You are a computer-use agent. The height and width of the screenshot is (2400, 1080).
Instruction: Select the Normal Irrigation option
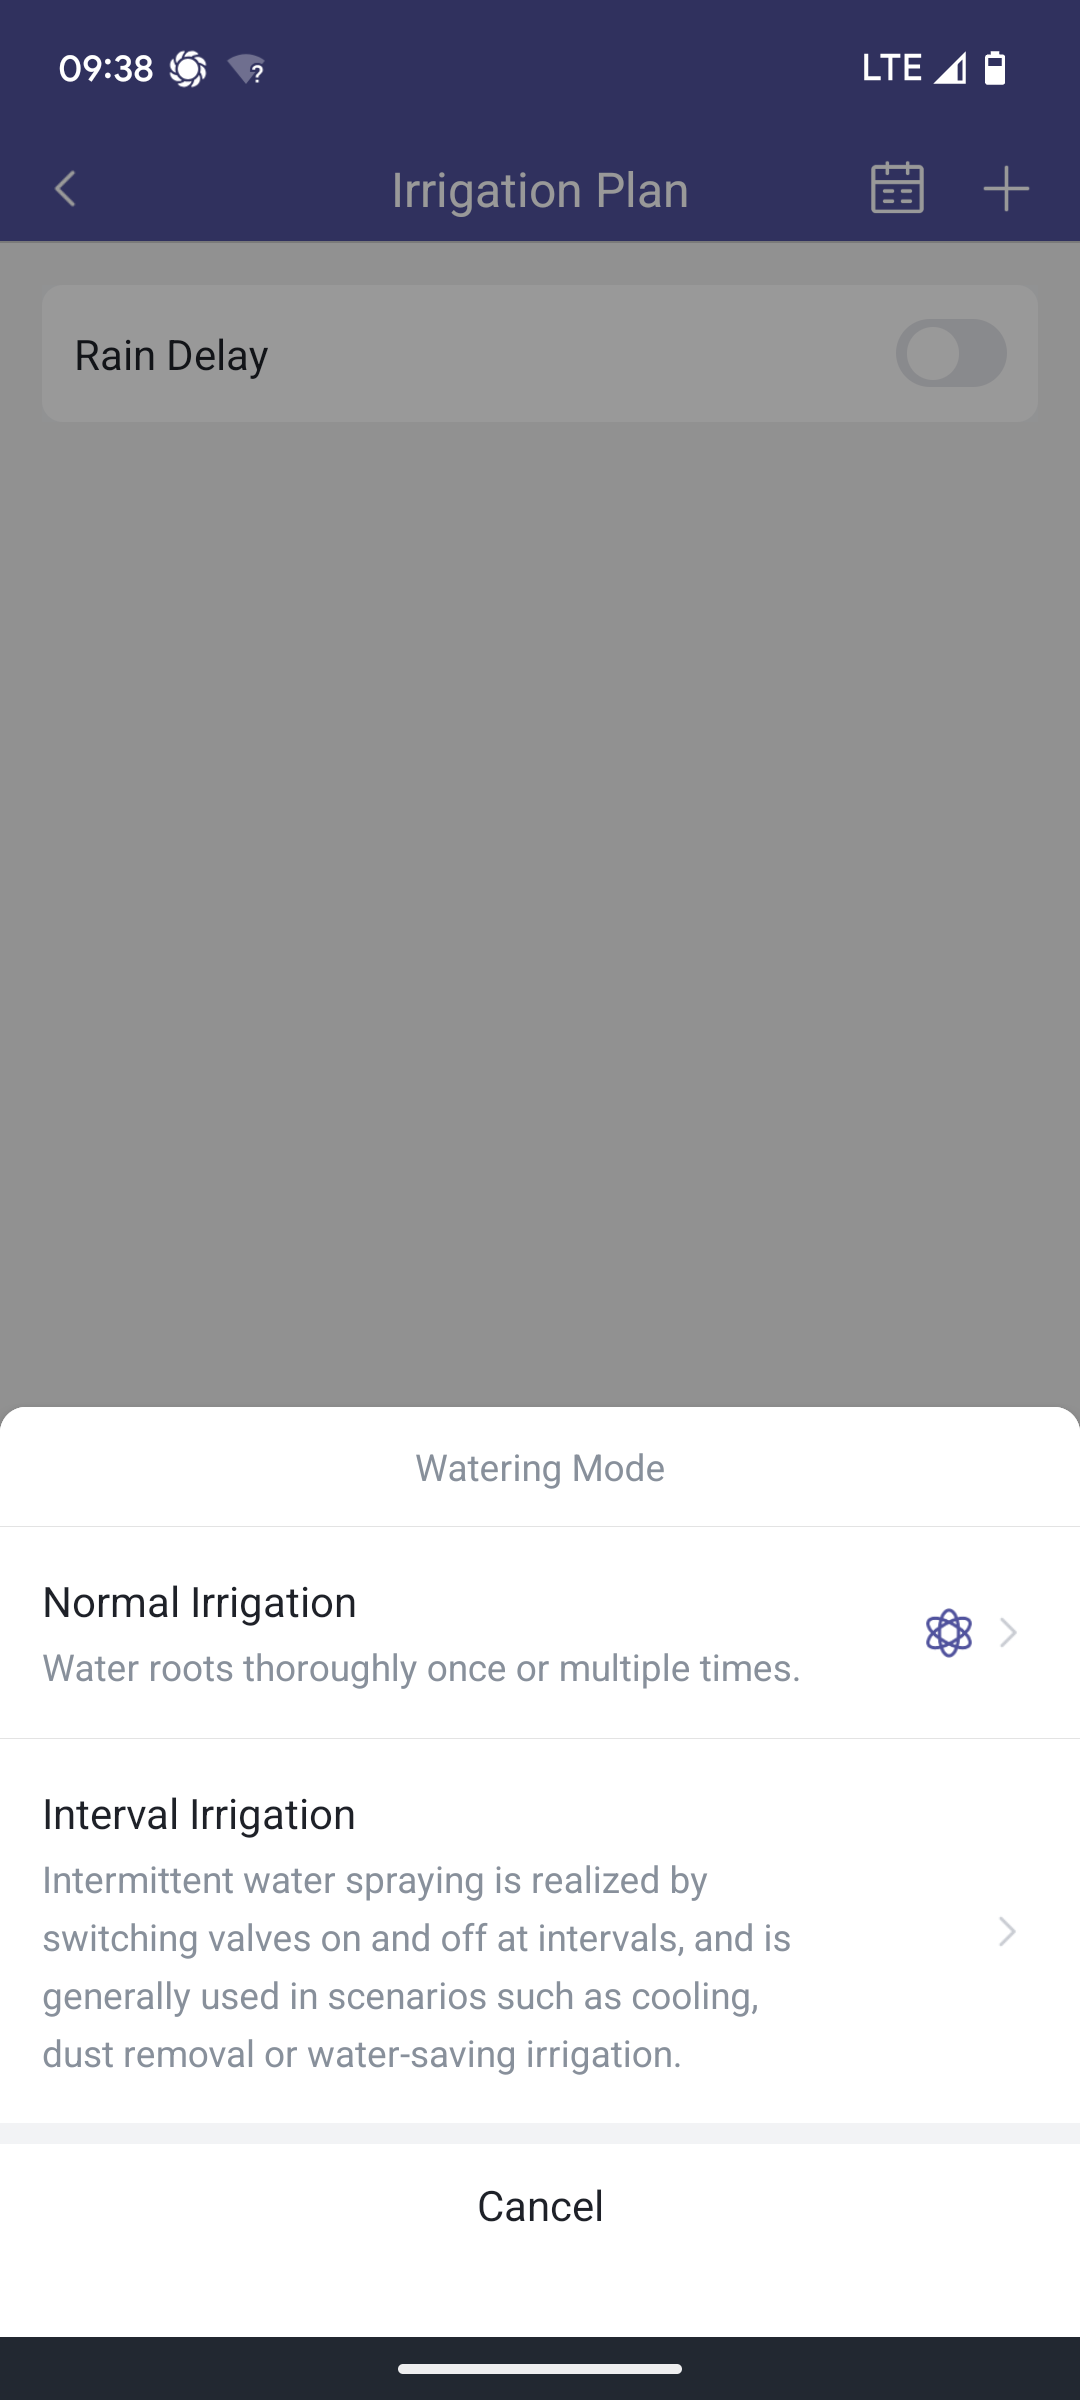coord(540,1633)
